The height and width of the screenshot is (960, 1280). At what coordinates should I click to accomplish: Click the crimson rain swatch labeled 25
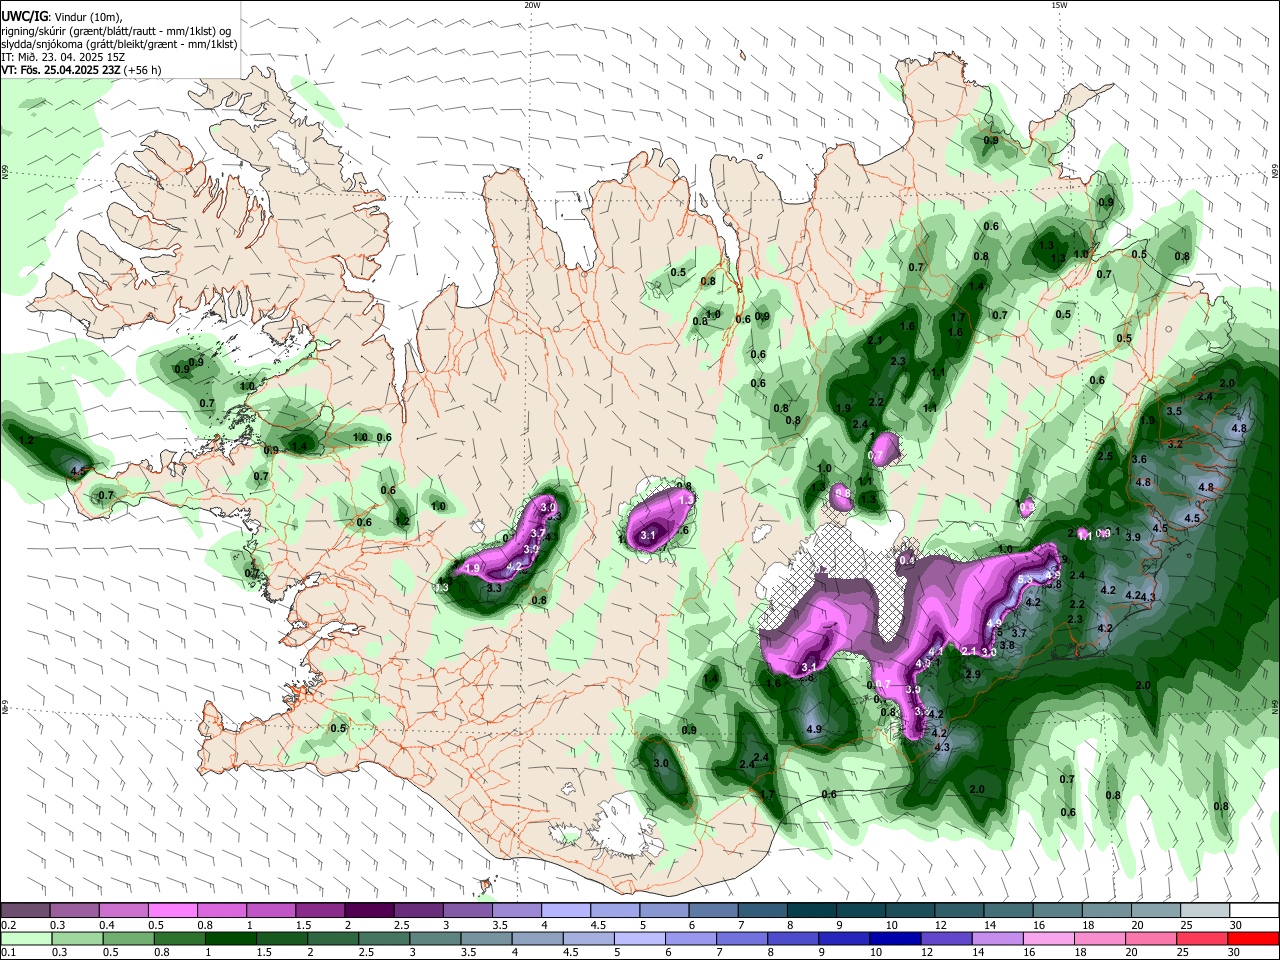pos(1201,938)
